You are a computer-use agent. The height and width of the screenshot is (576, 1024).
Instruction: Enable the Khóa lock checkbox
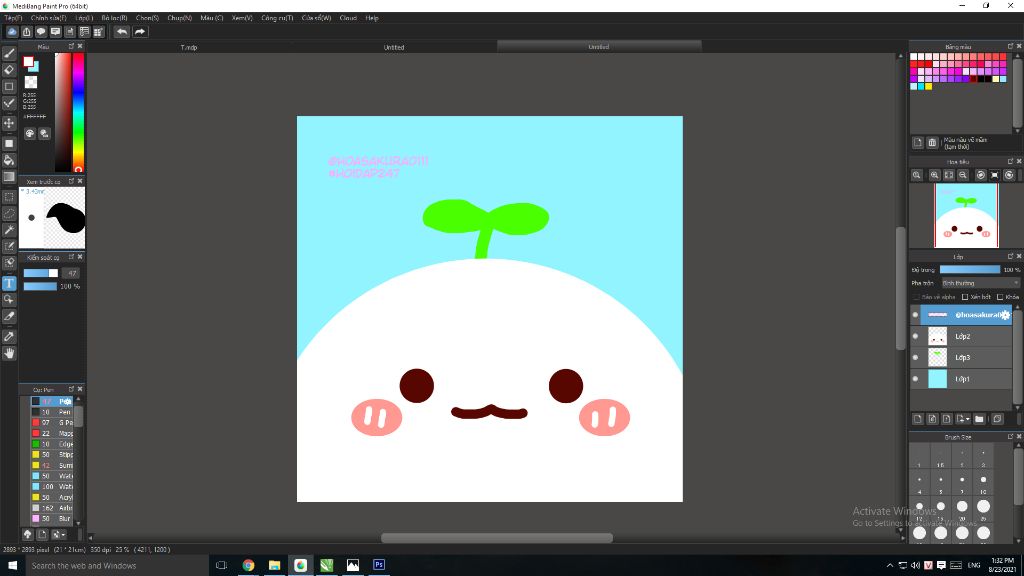[1000, 297]
